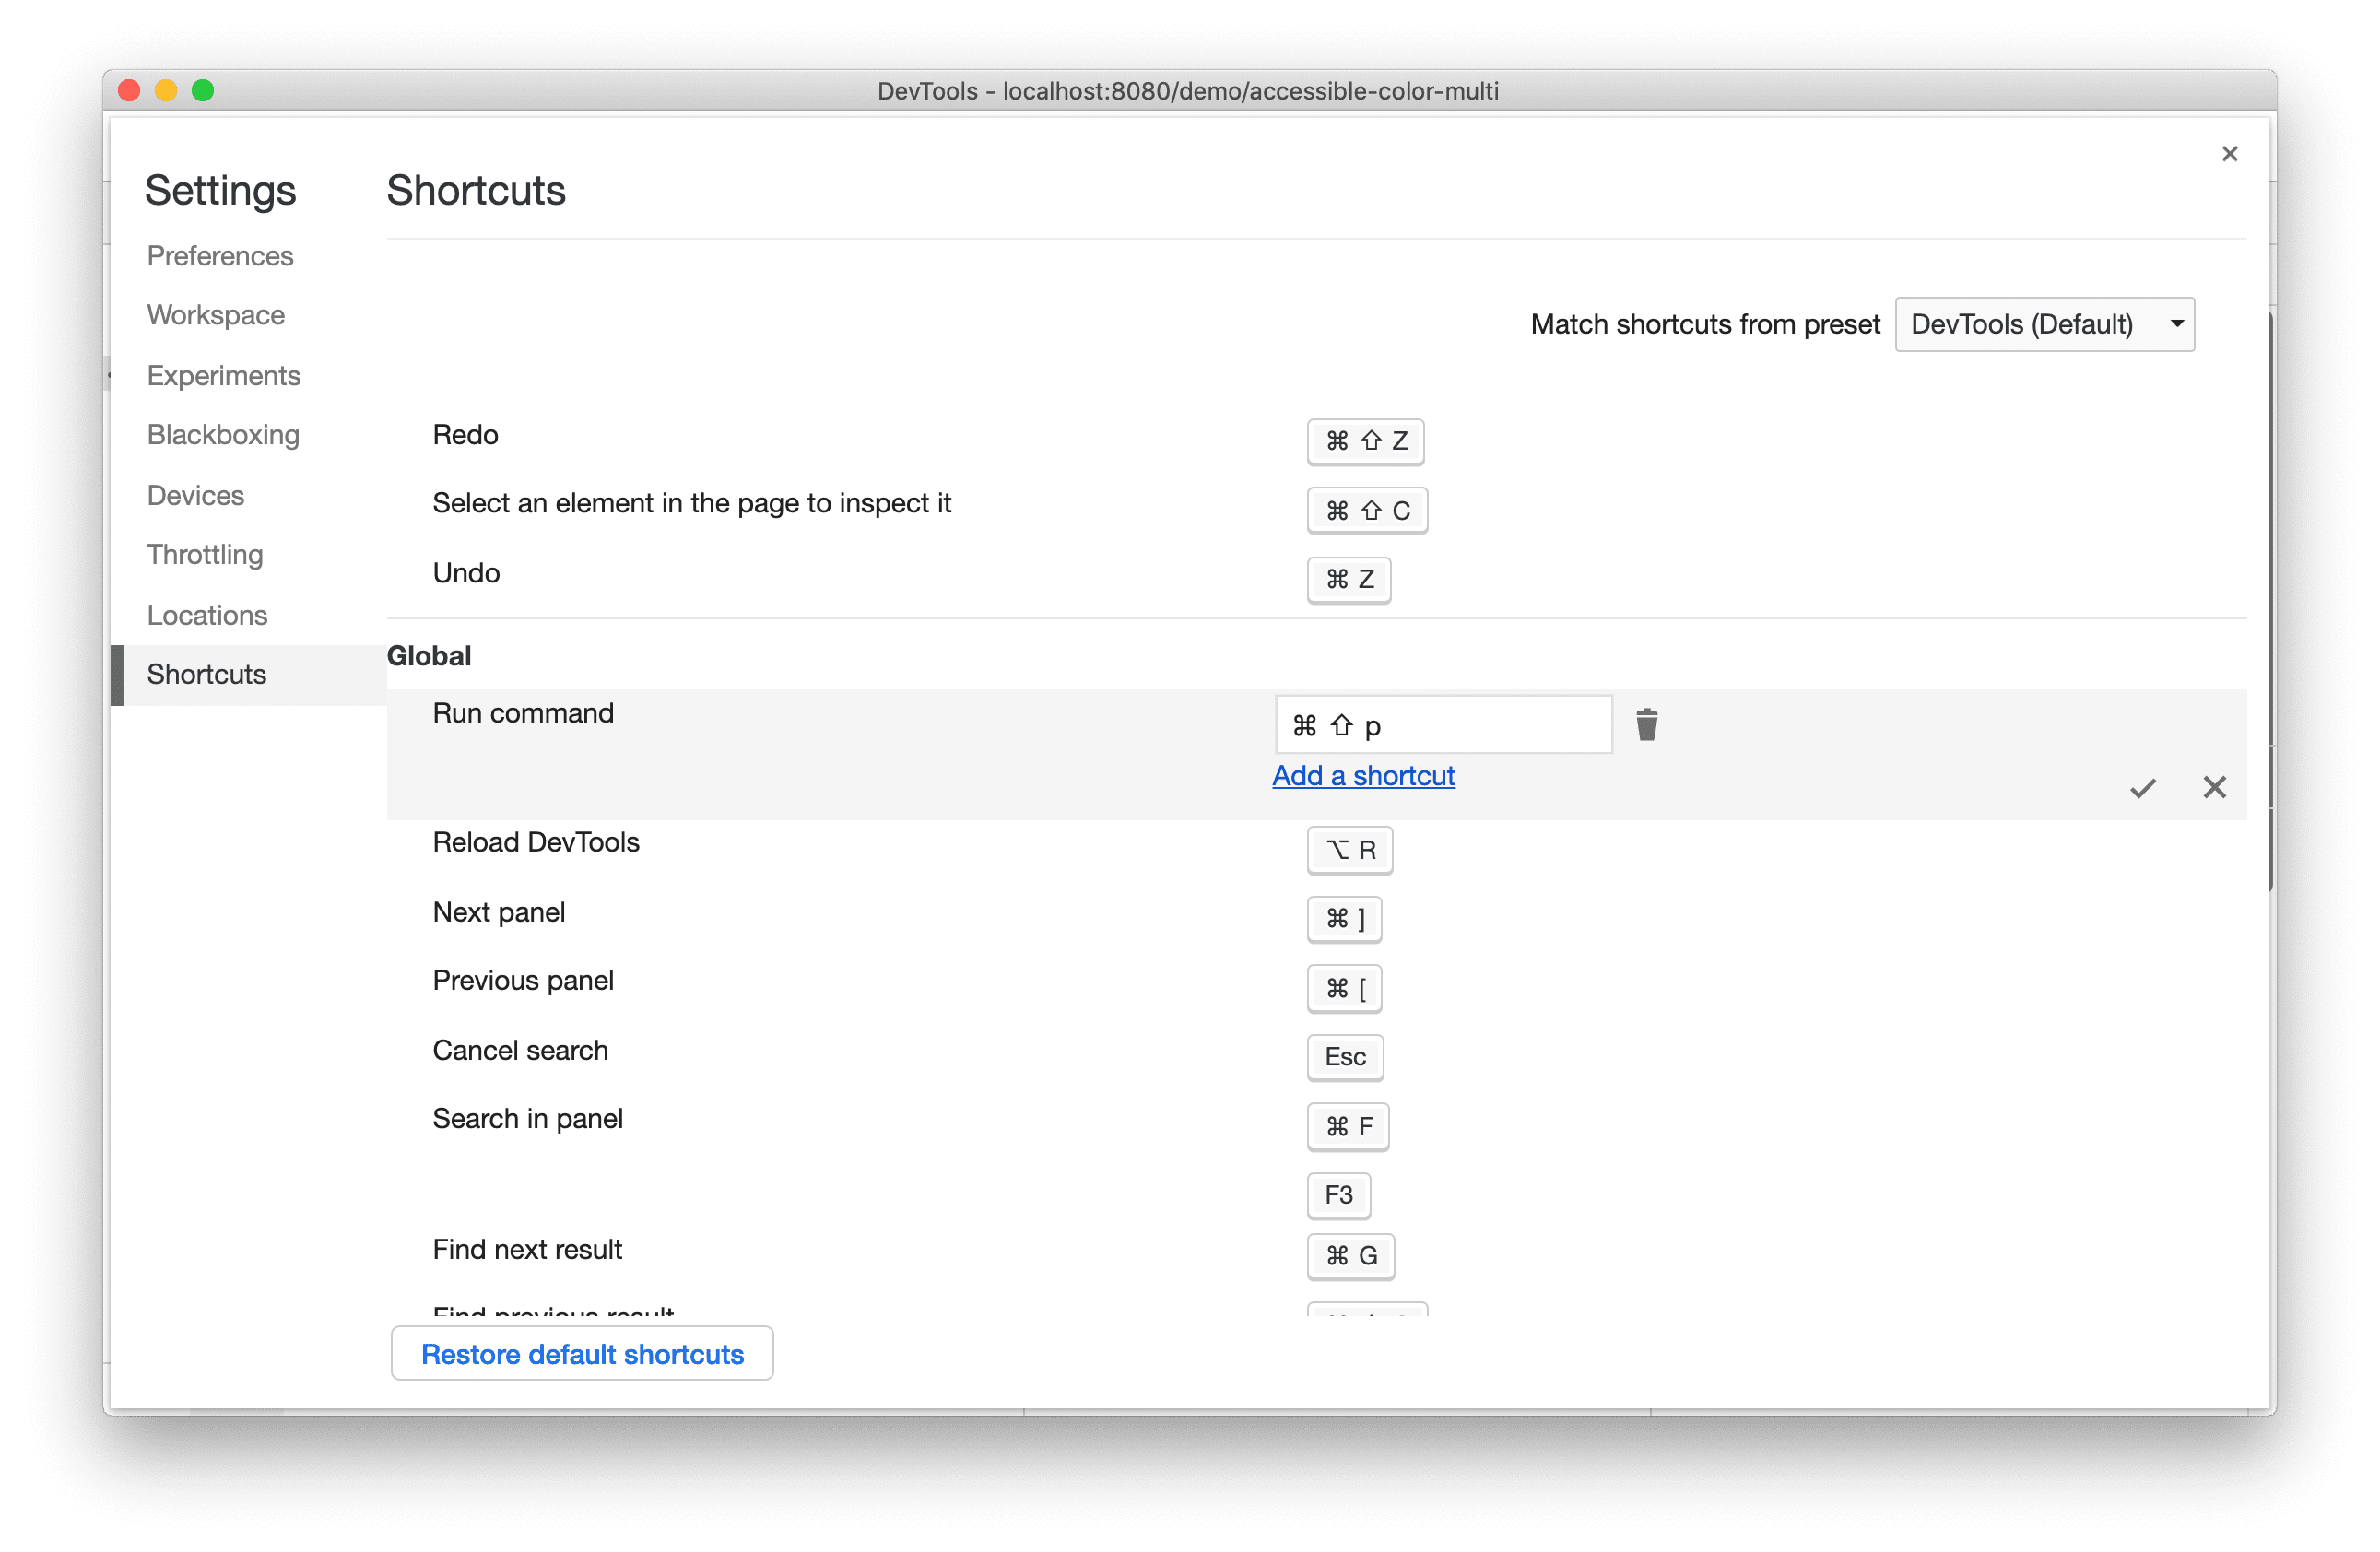This screenshot has width=2380, height=1552.
Task: Click the delete shortcut trash icon
Action: pyautogui.click(x=1646, y=723)
